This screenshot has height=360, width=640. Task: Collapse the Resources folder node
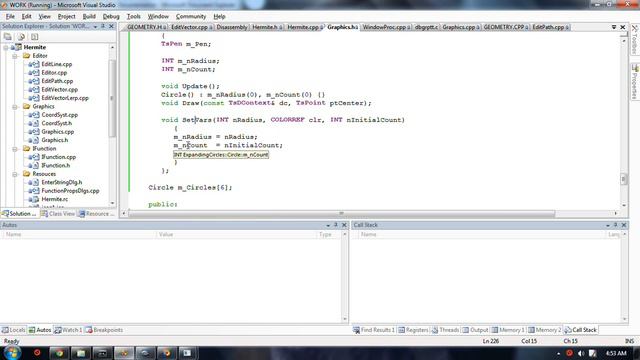click(15, 174)
